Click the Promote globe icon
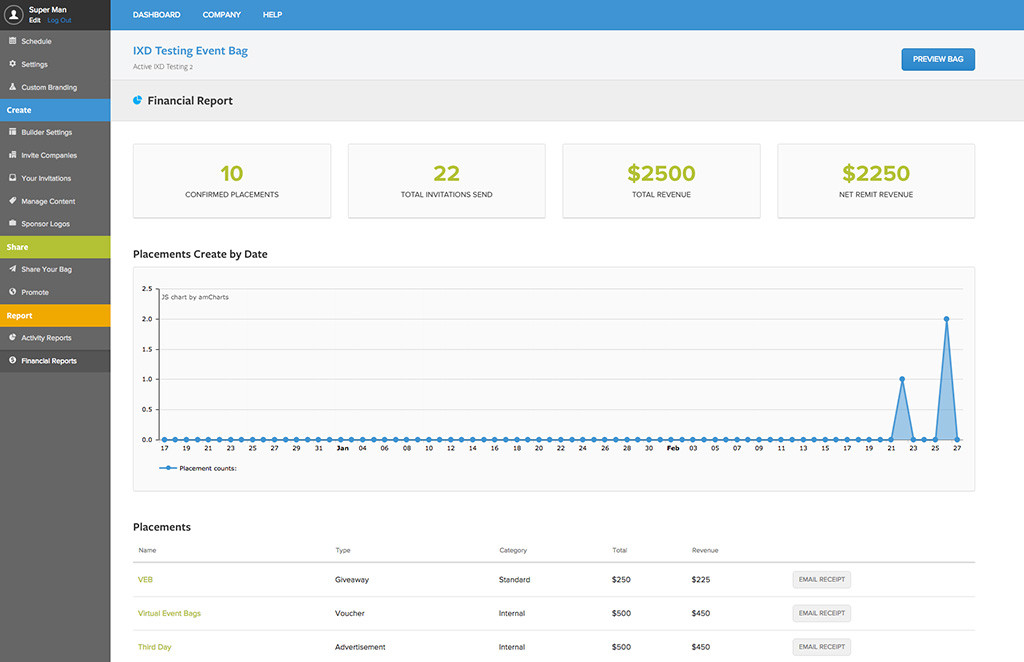 point(12,292)
